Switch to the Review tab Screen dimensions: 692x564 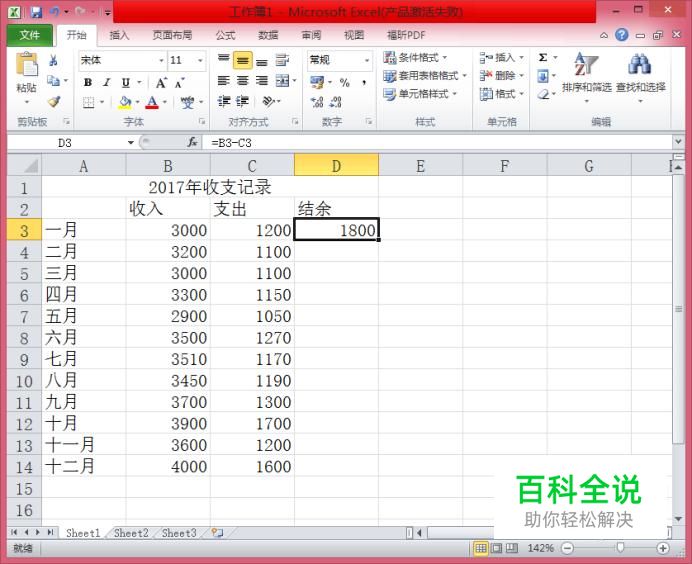311,35
